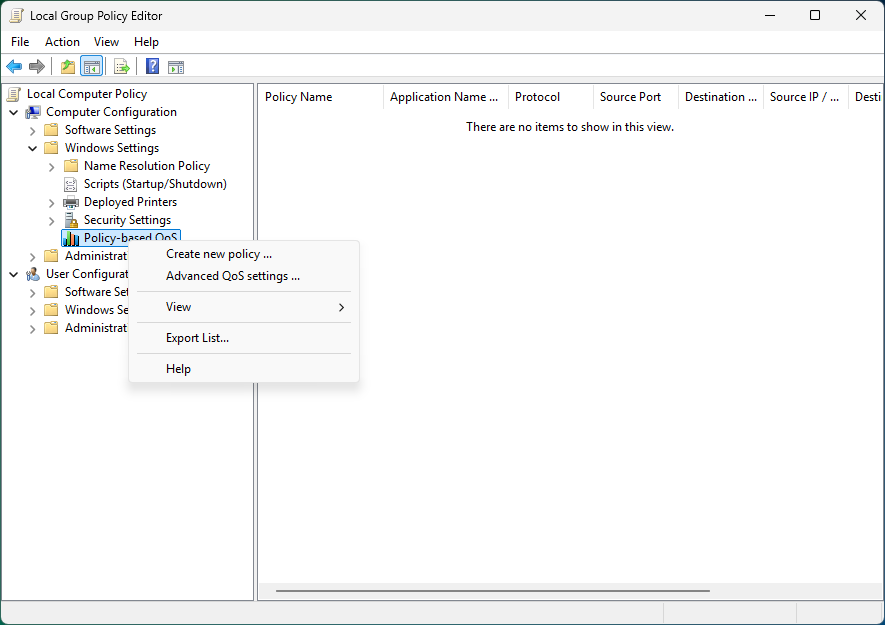The height and width of the screenshot is (625, 885).
Task: Expand Software Settings under User Configuration
Action: 32,292
